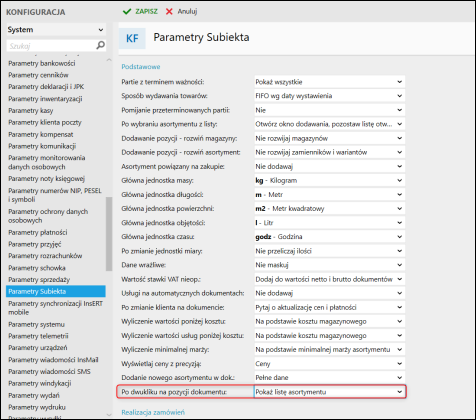
Task: Select 'Parametry systemu' in configuration list
Action: (36, 324)
